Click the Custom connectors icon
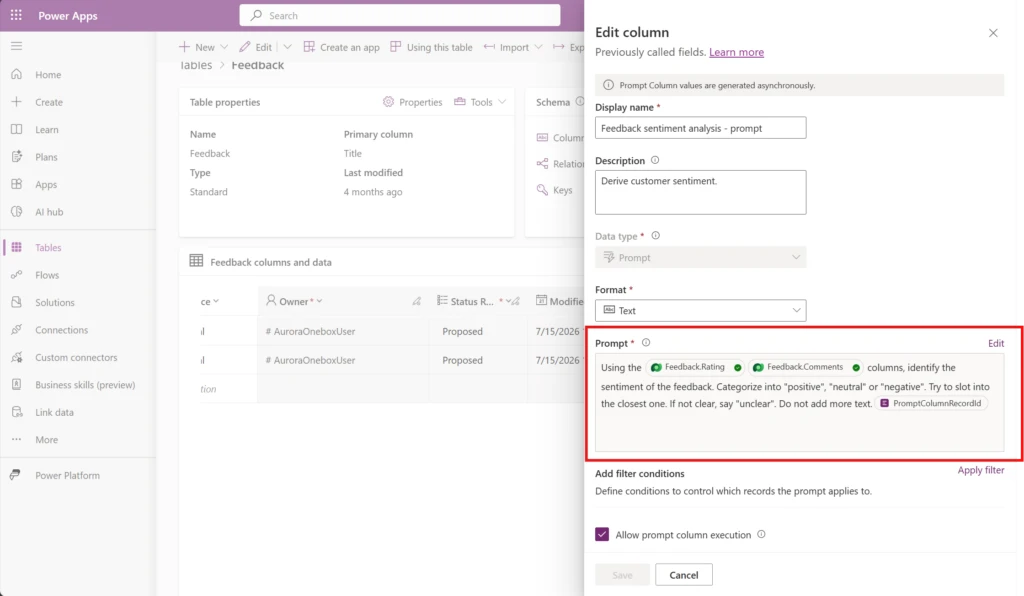 (16, 357)
